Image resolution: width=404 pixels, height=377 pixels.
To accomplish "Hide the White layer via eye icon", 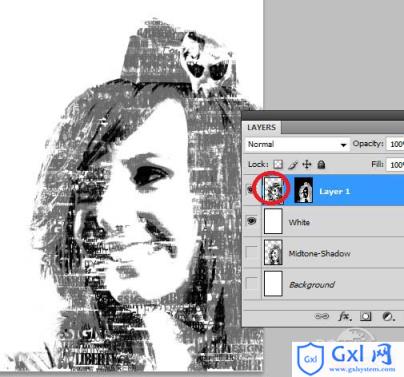I will (x=252, y=221).
